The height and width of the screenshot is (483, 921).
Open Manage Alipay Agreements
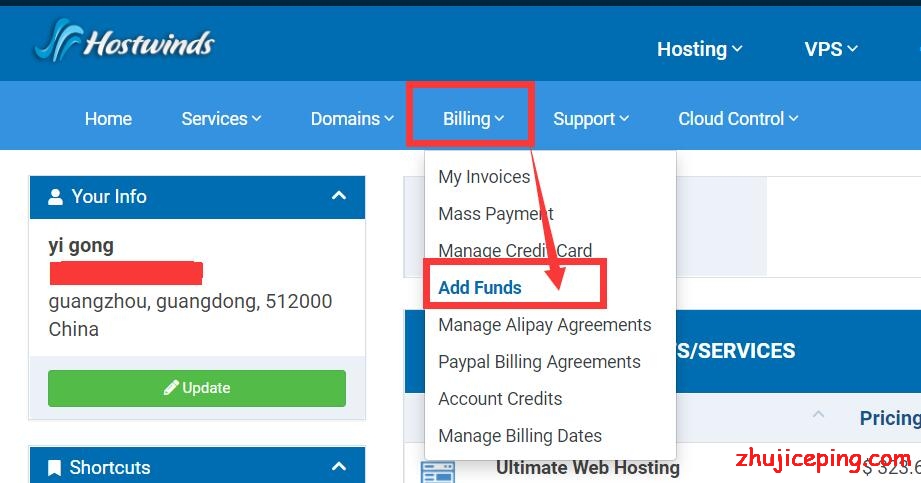point(544,325)
